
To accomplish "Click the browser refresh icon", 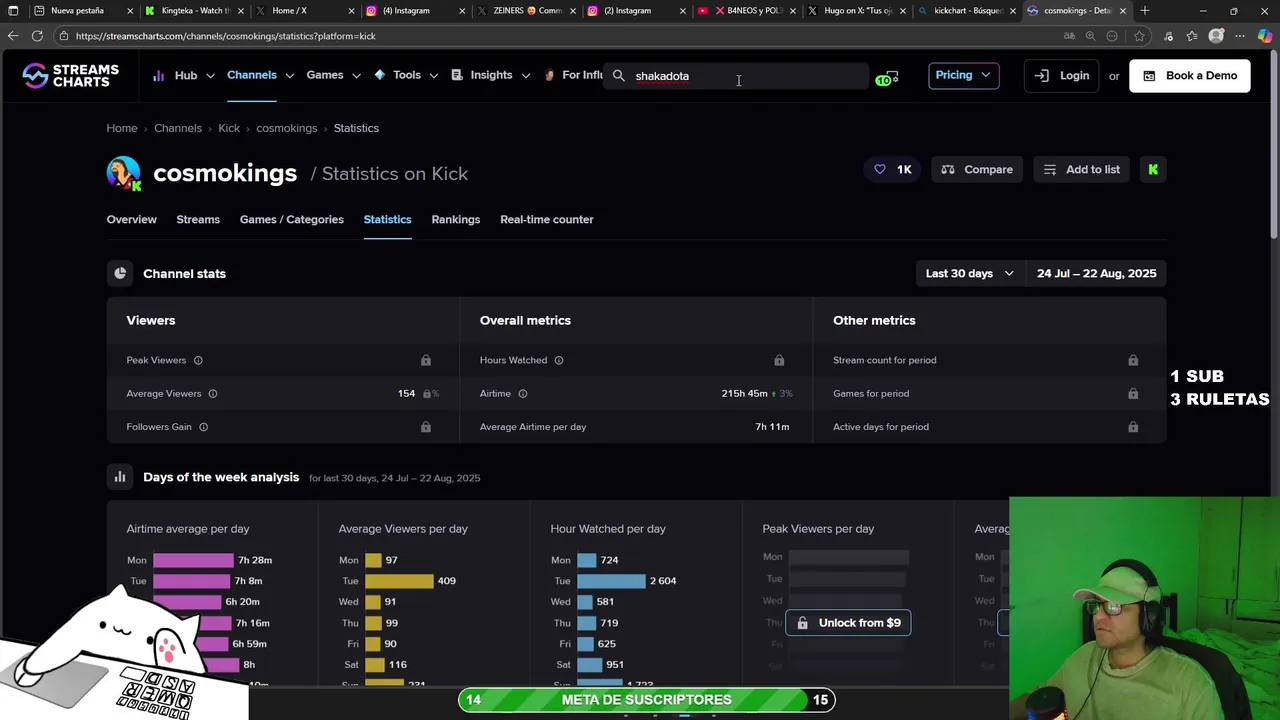I will [37, 36].
